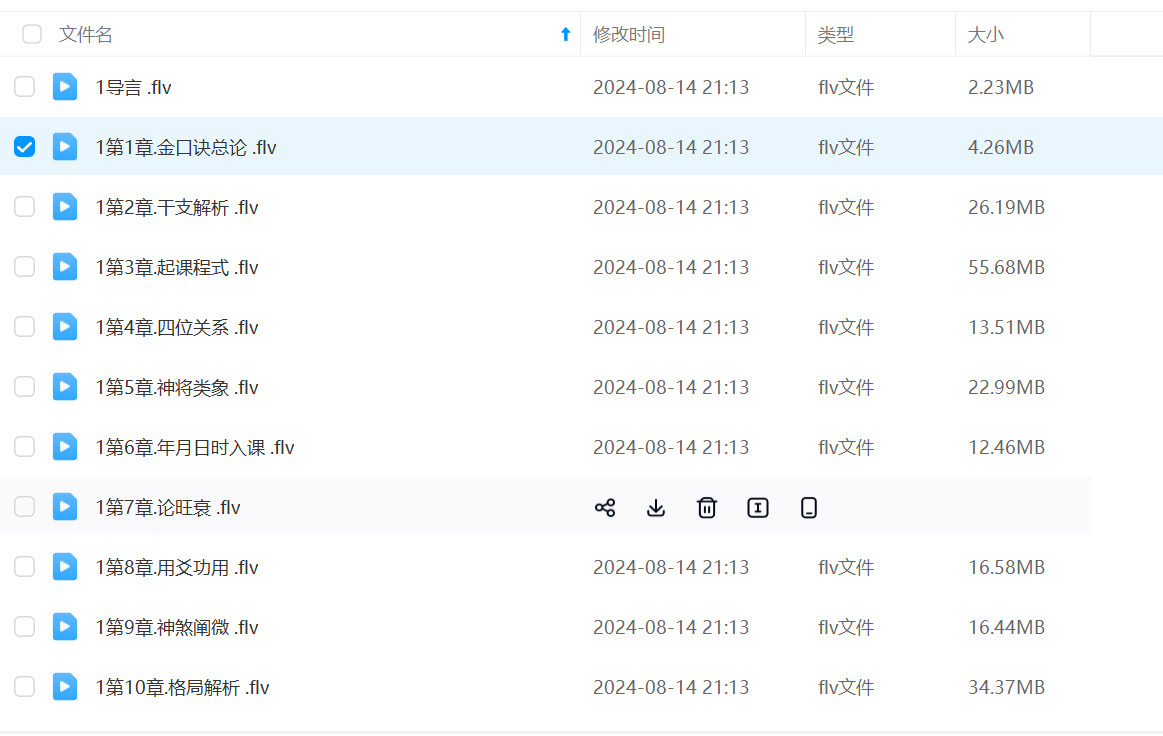Sort files by 修改时间 column header
Viewport: 1163px width, 736px height.
pos(628,35)
